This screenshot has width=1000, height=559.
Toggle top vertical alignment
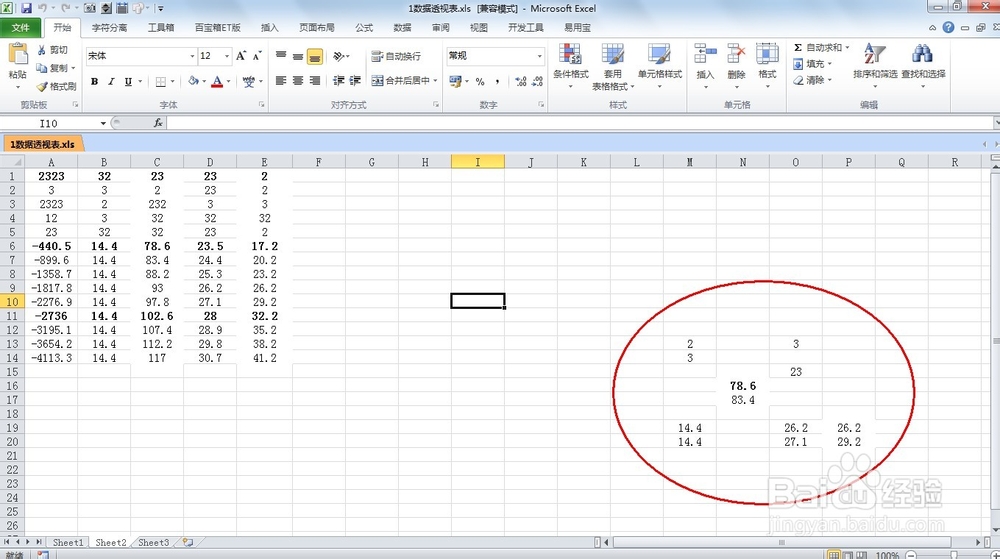(281, 56)
